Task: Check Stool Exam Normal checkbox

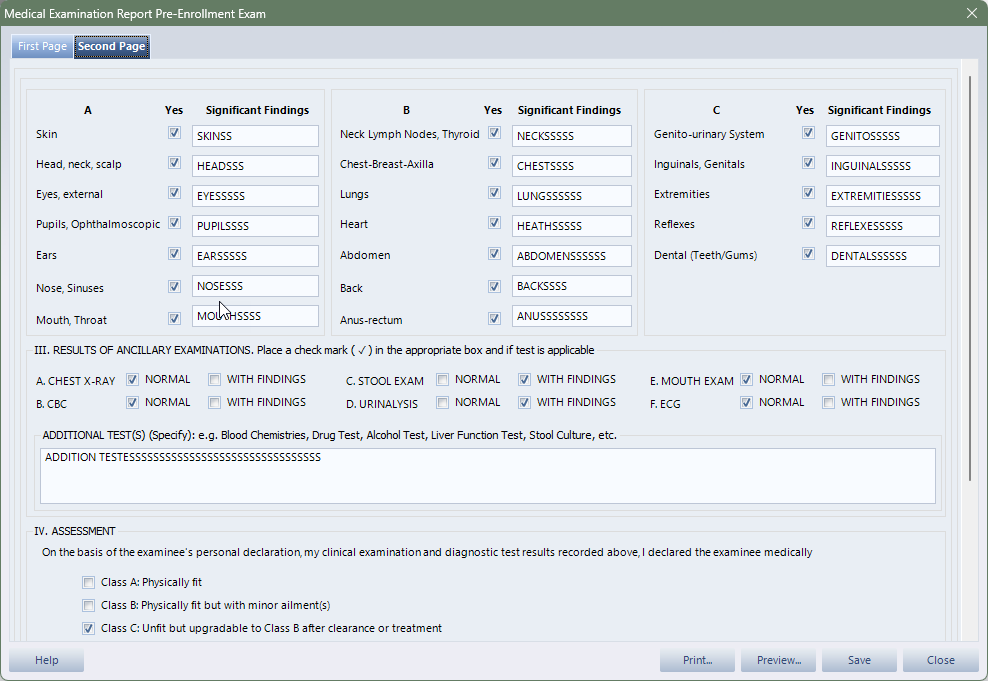Action: 443,380
